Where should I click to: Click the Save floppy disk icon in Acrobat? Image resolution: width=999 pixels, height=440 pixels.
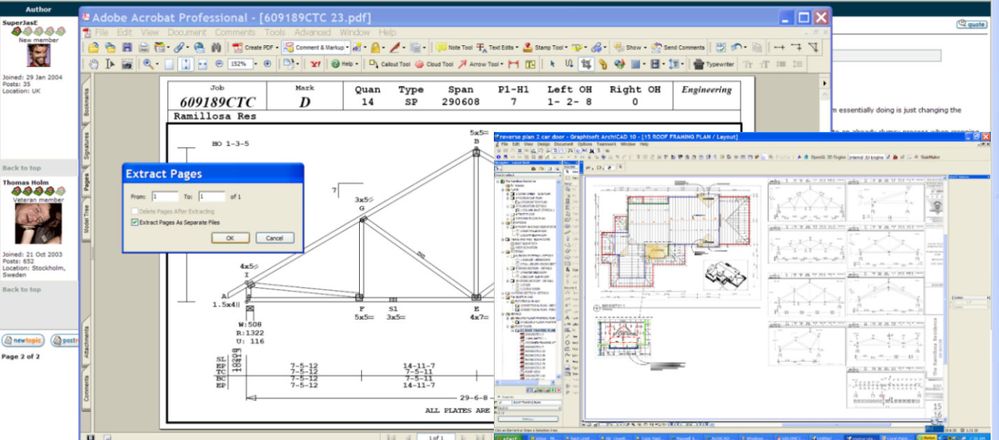pos(127,48)
